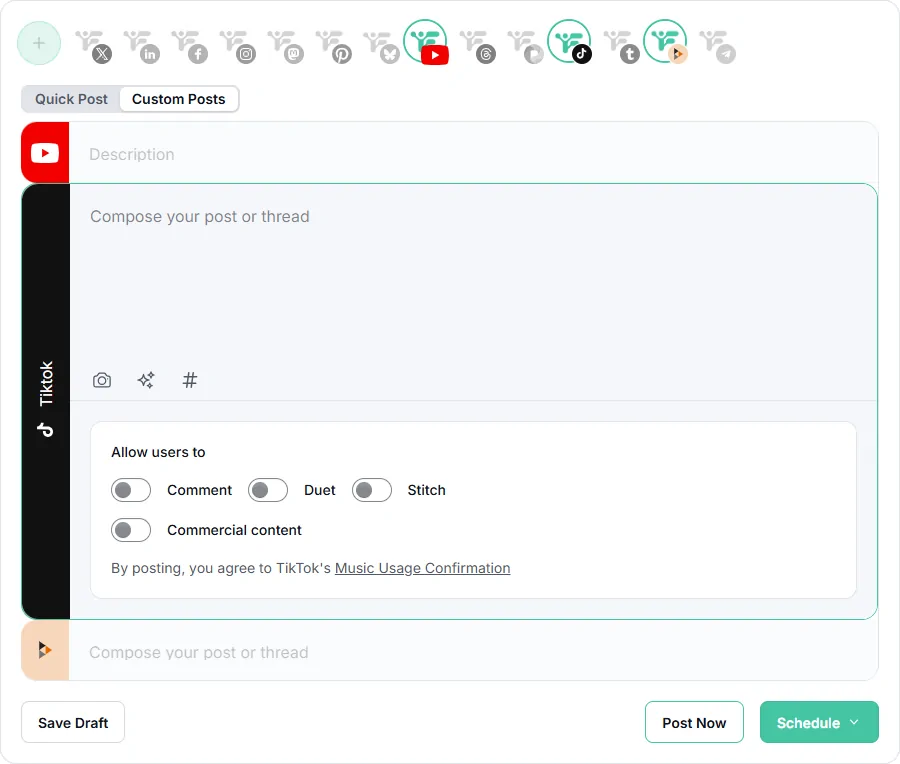Select the Telegram account avatar
The height and width of the screenshot is (764, 900).
tap(718, 46)
